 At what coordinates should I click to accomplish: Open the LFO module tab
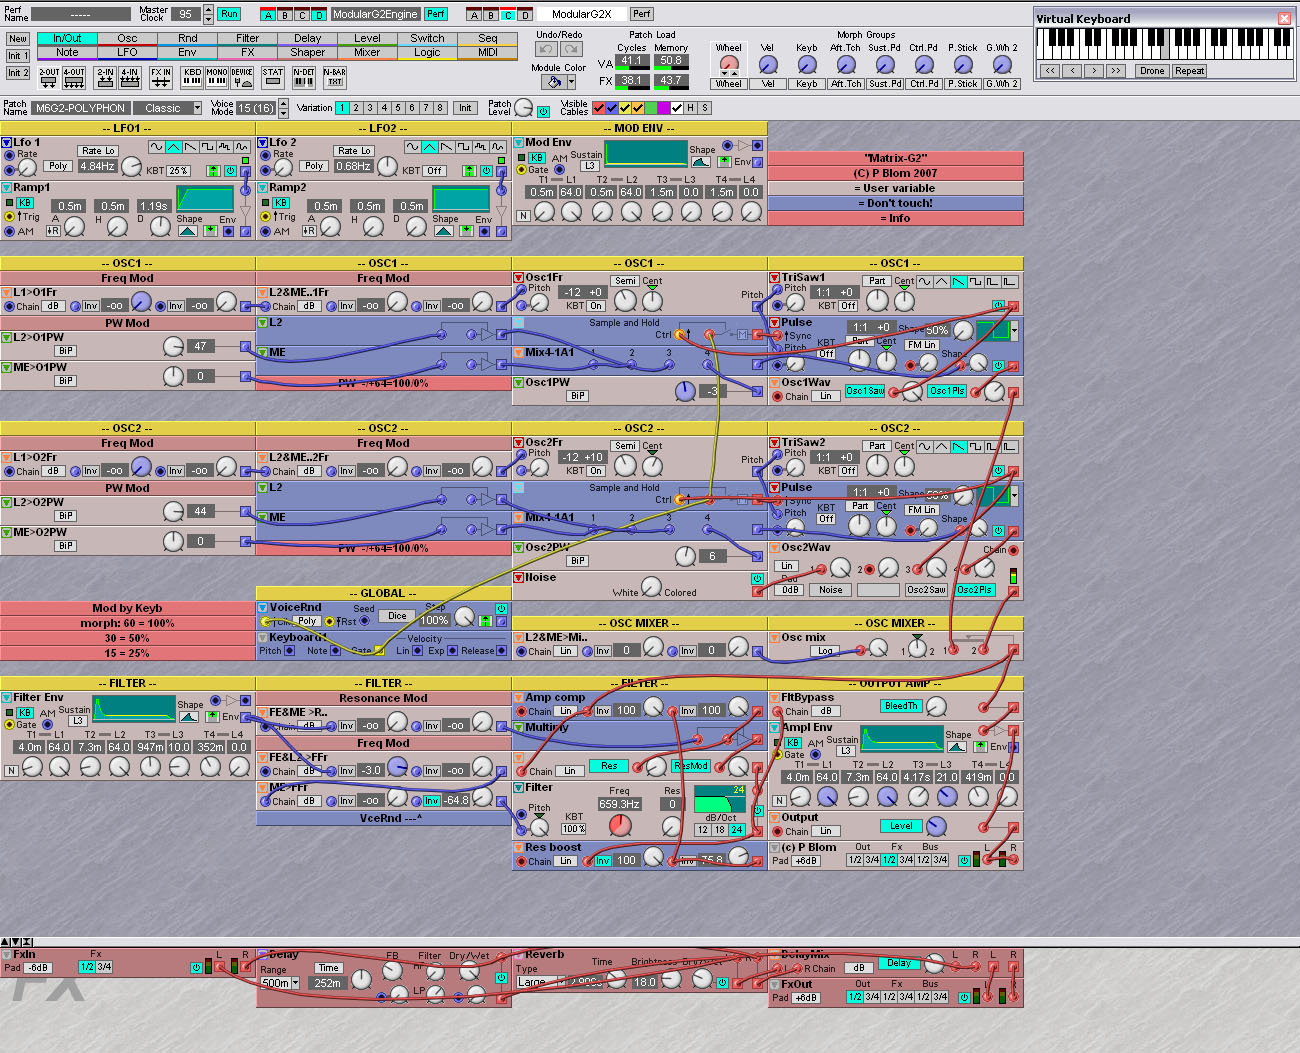pyautogui.click(x=127, y=52)
